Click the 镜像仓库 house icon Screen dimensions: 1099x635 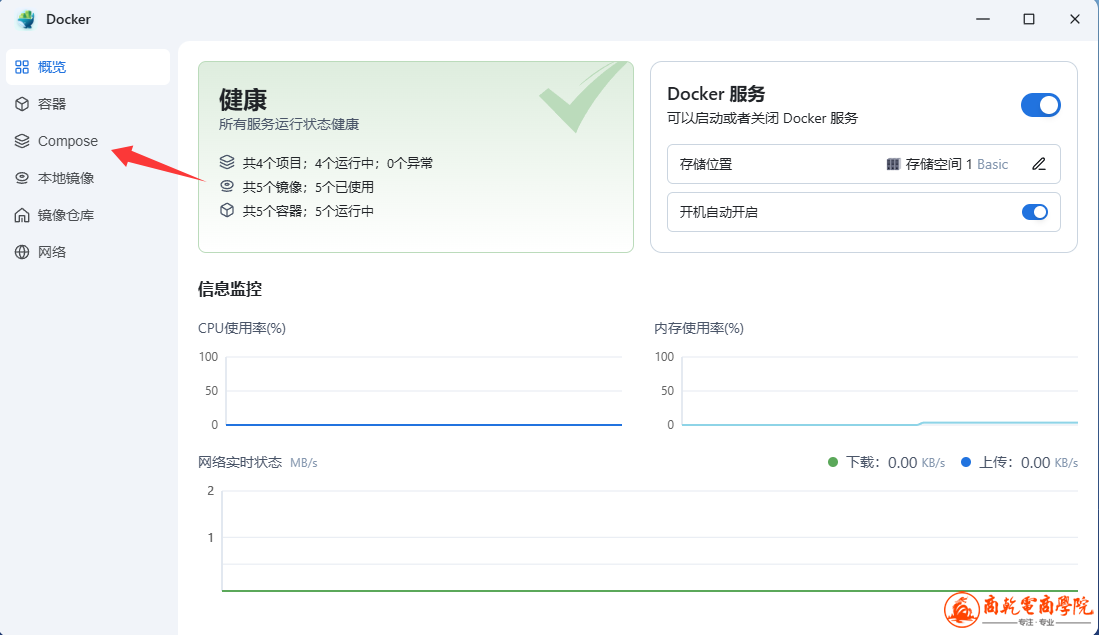[x=22, y=215]
